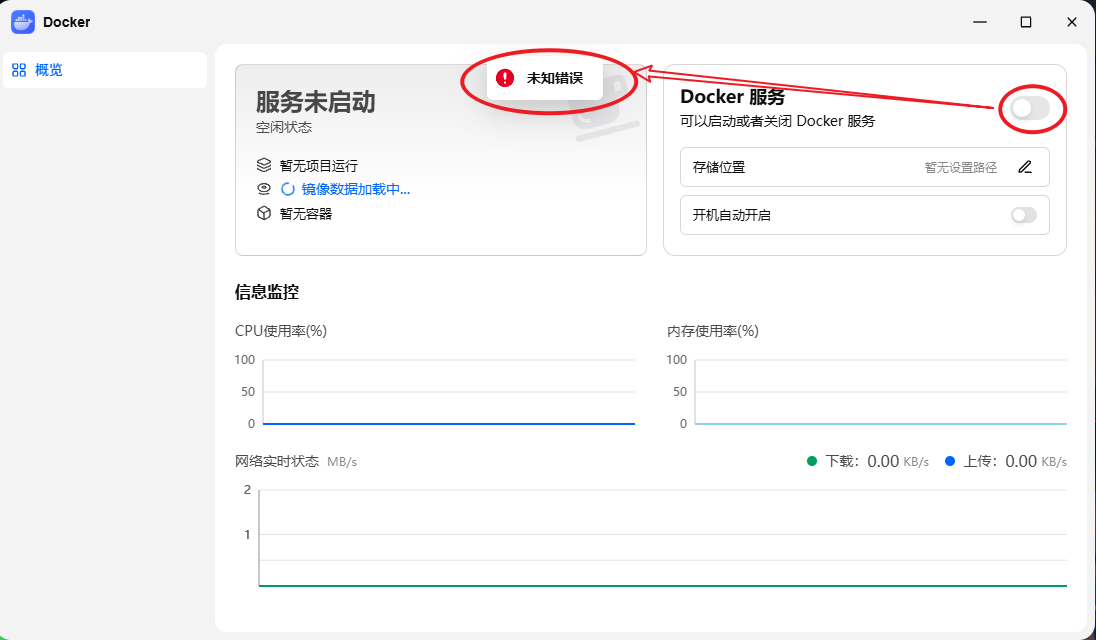
Task: Click the layers icon beside 暂无项目运行
Action: (x=264, y=166)
